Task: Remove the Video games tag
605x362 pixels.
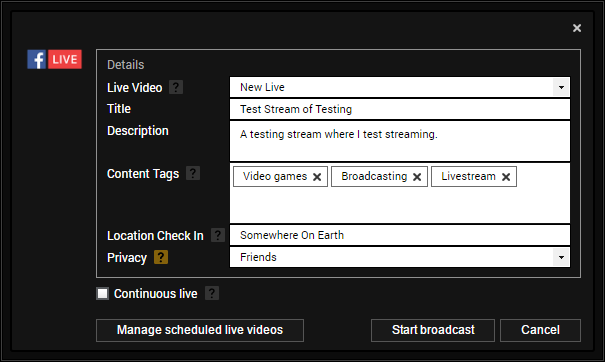Action: point(317,177)
